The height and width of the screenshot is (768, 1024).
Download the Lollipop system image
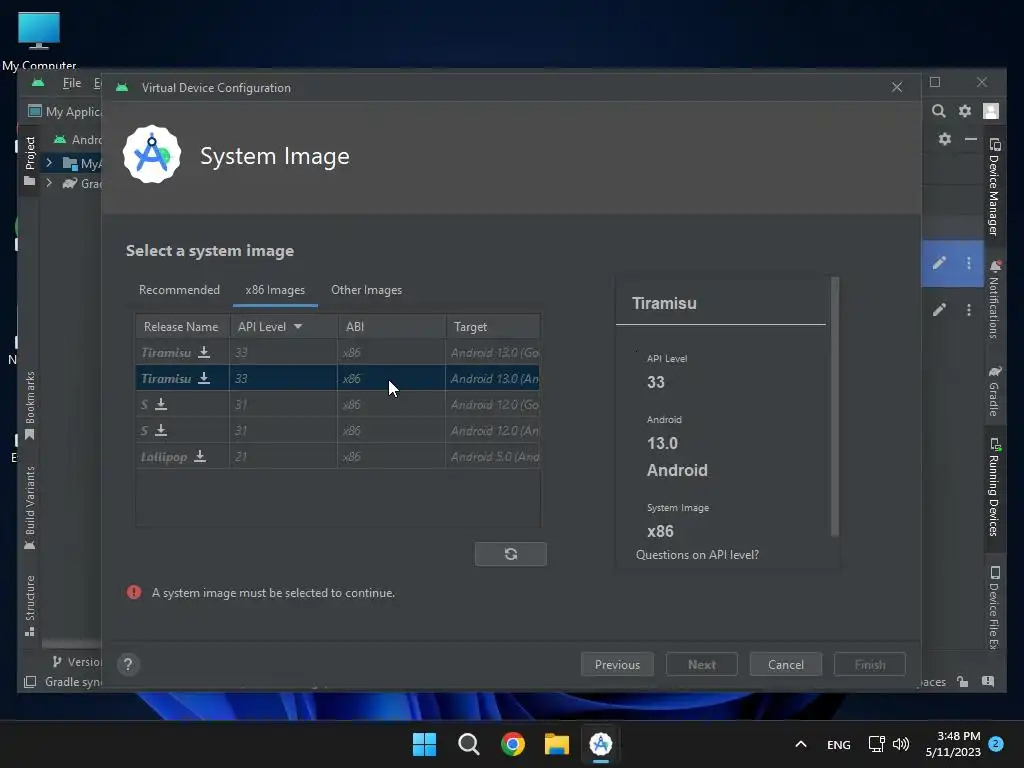200,456
